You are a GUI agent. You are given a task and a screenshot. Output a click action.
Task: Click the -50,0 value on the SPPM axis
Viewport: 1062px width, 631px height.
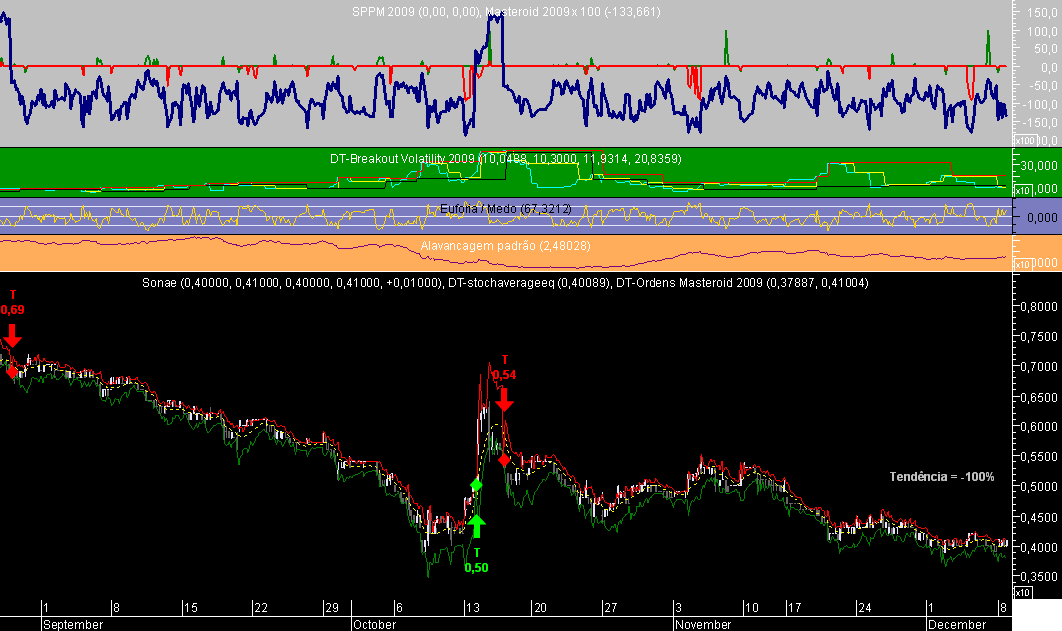coord(1042,85)
